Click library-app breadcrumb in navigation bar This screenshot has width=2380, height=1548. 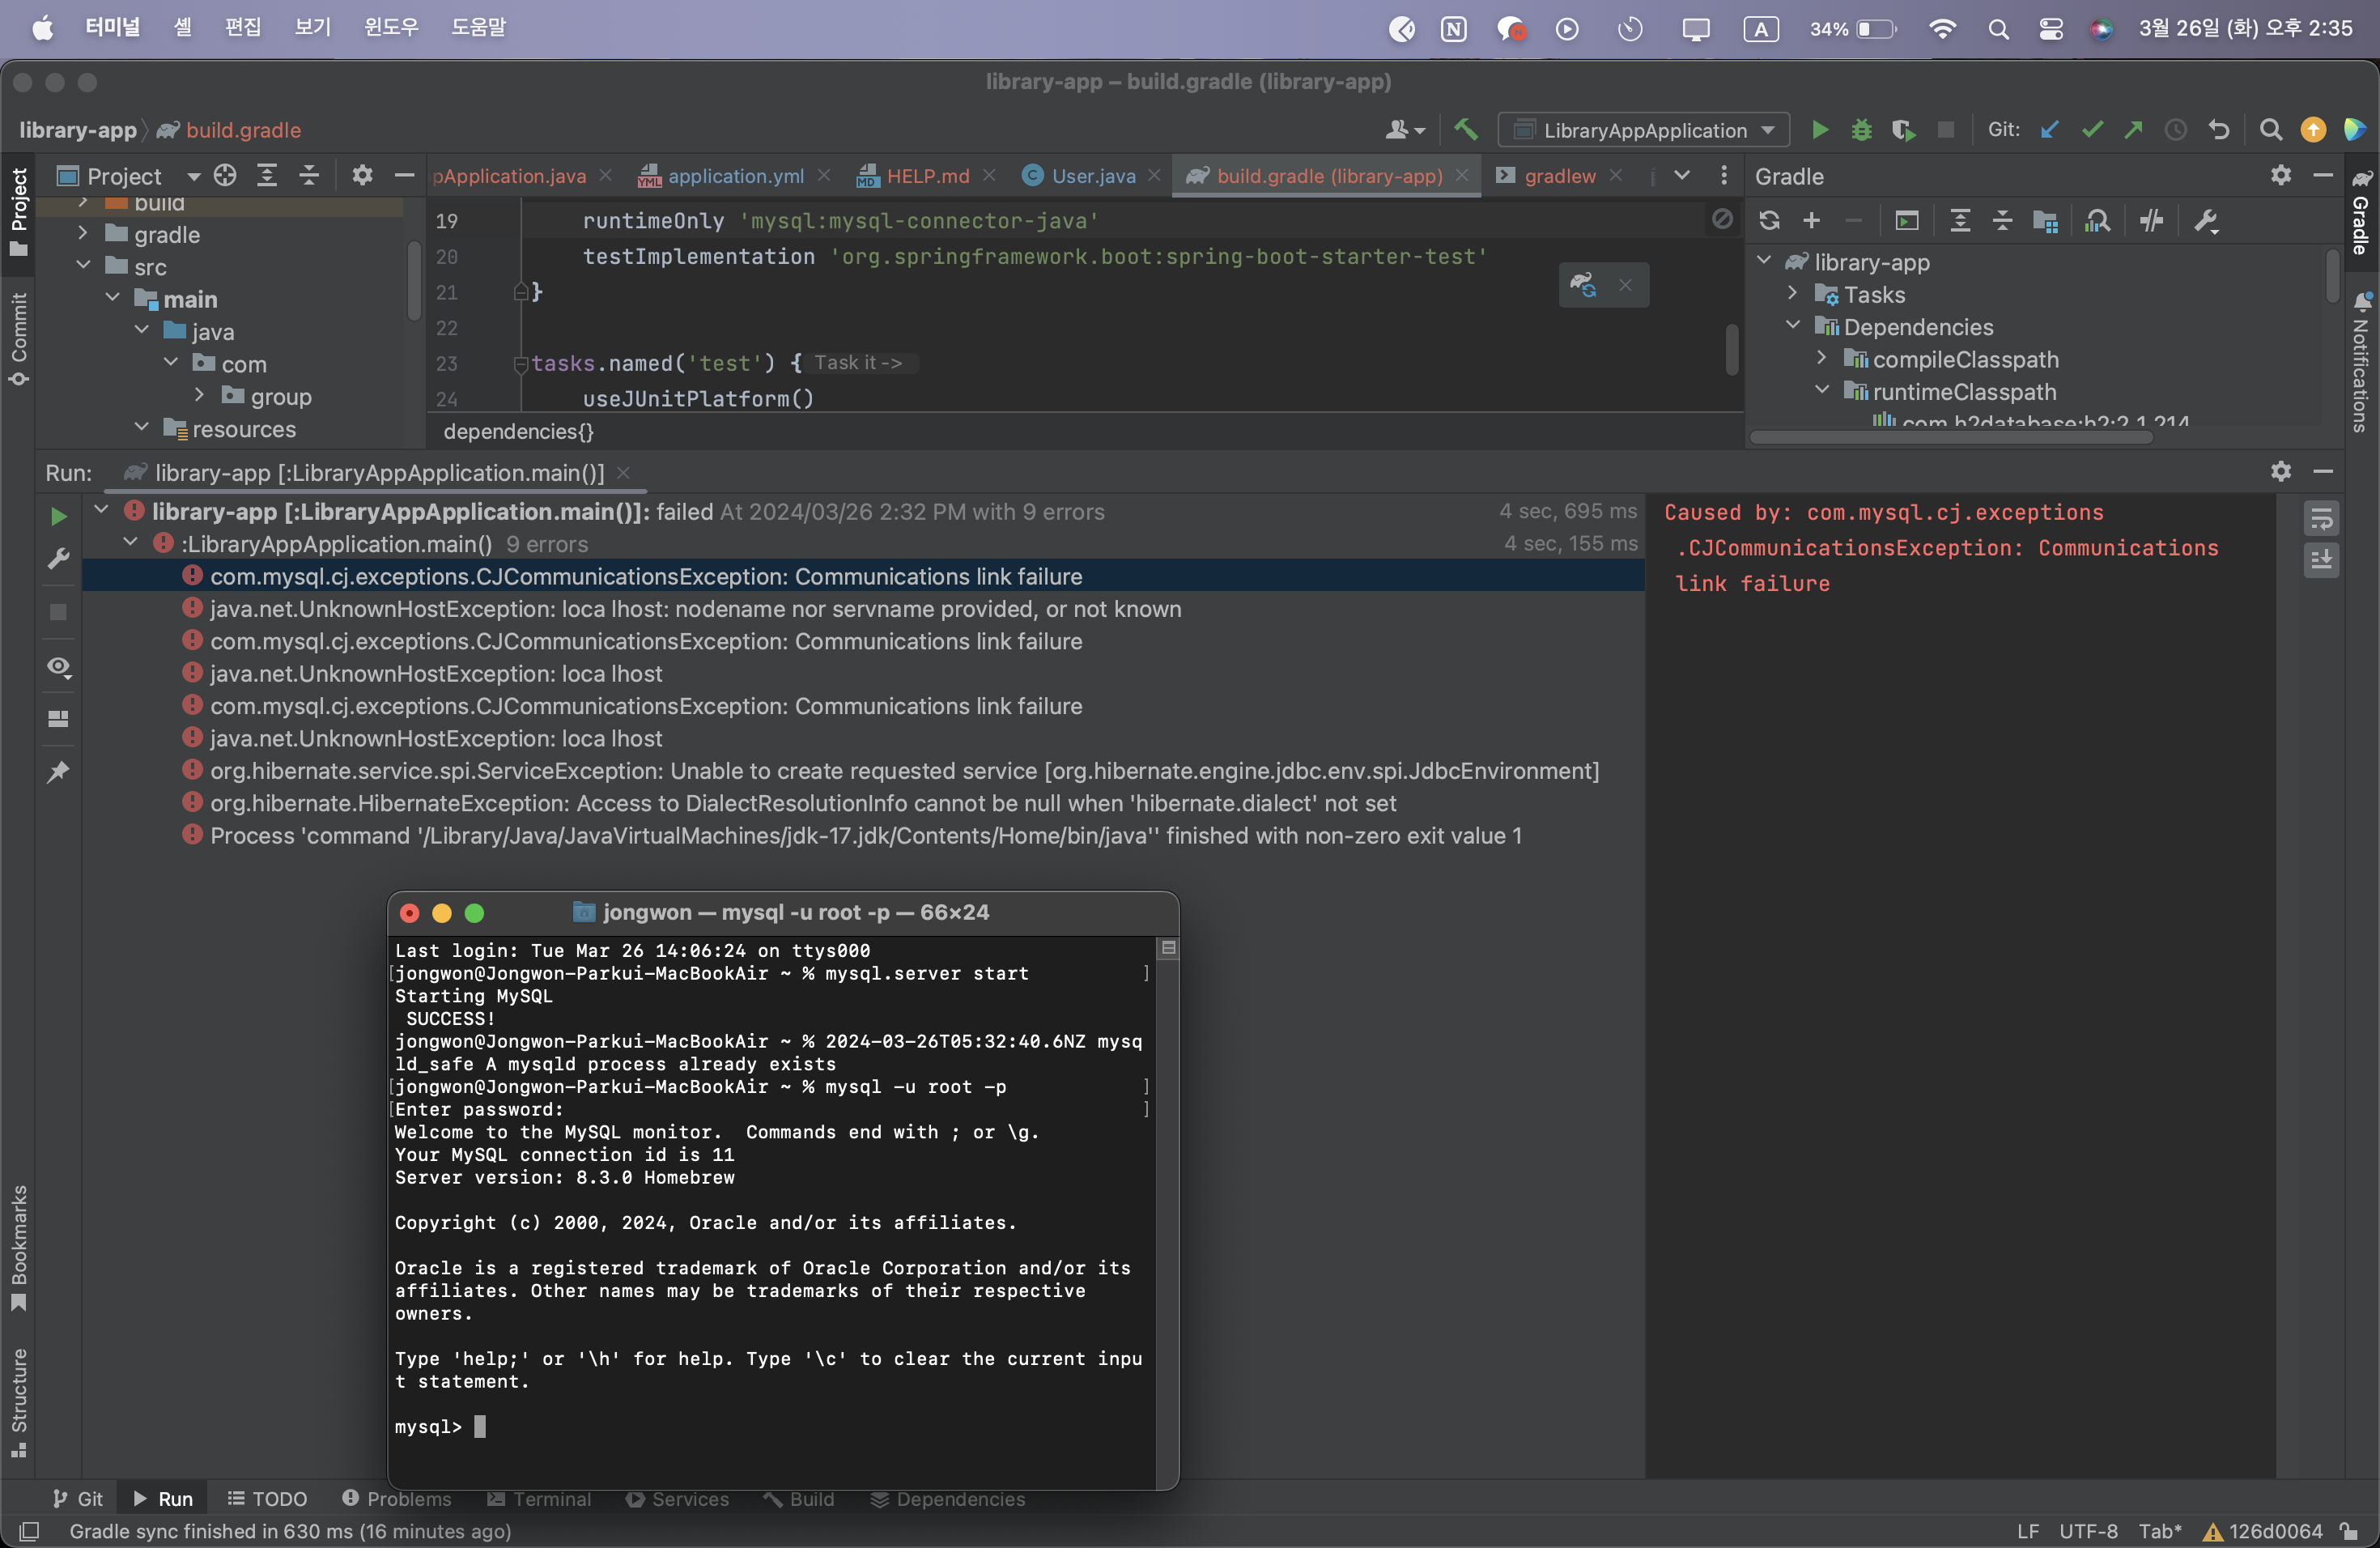[x=77, y=131]
